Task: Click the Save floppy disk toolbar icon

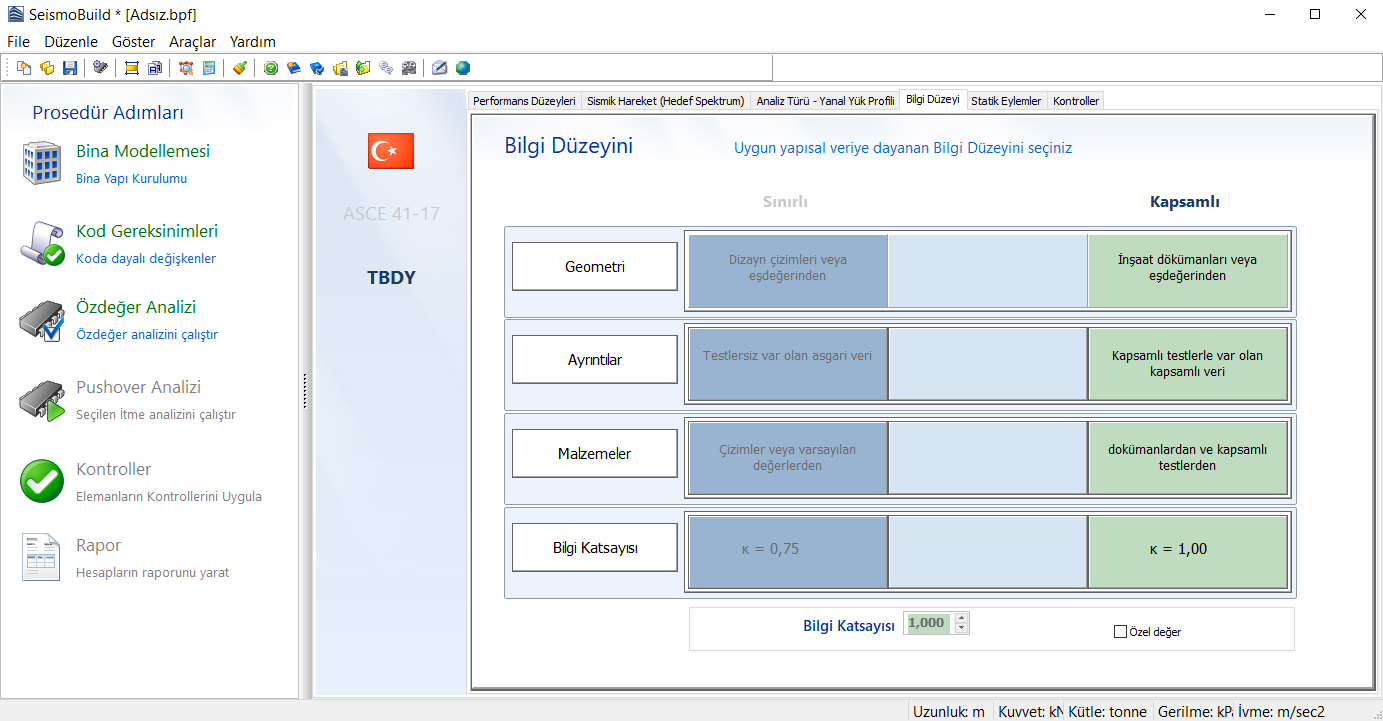Action: pyautogui.click(x=70, y=68)
